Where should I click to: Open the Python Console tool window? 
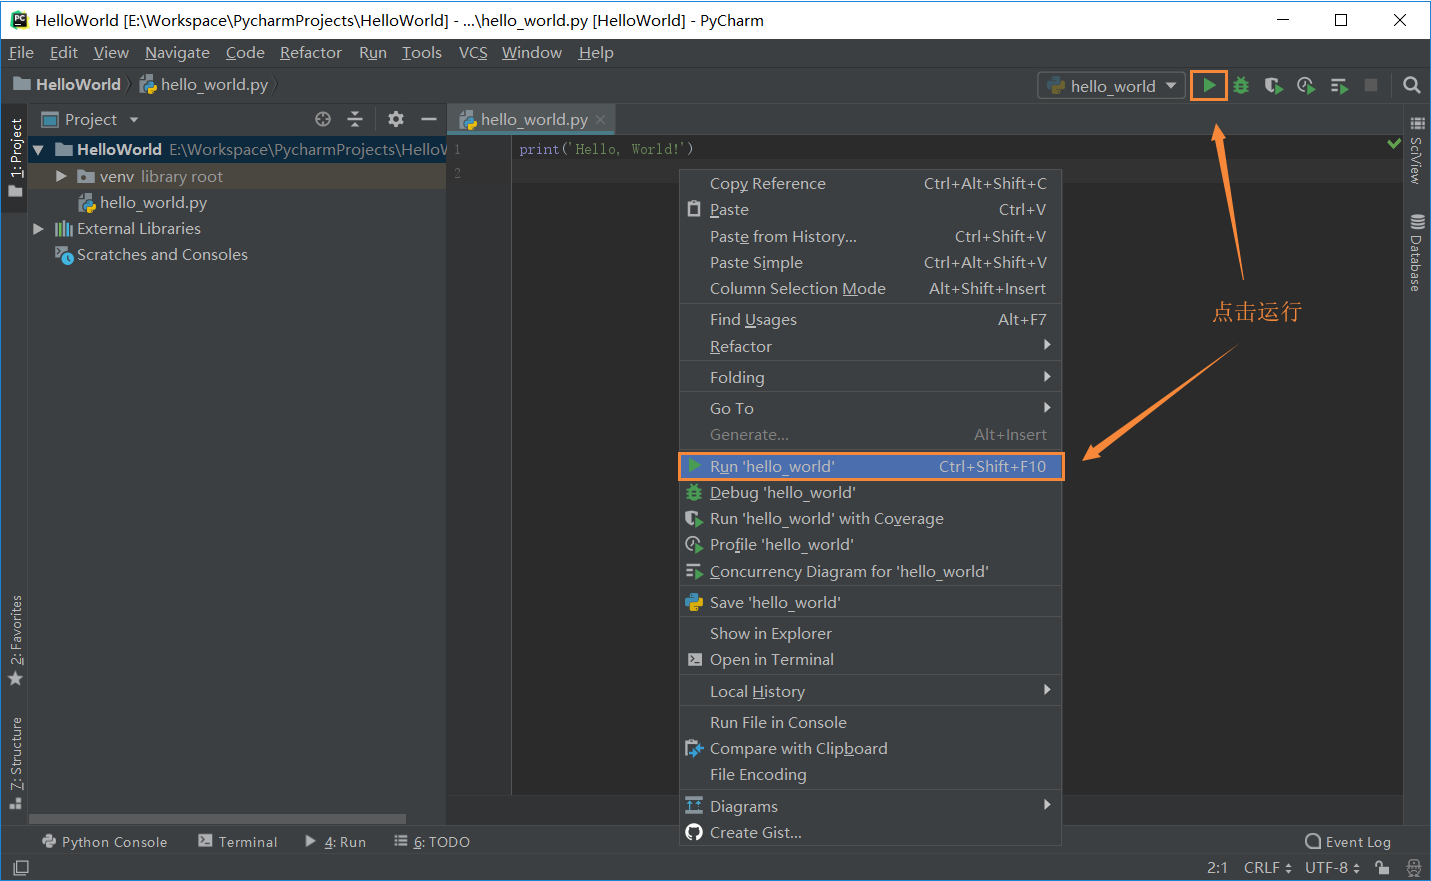click(x=104, y=841)
